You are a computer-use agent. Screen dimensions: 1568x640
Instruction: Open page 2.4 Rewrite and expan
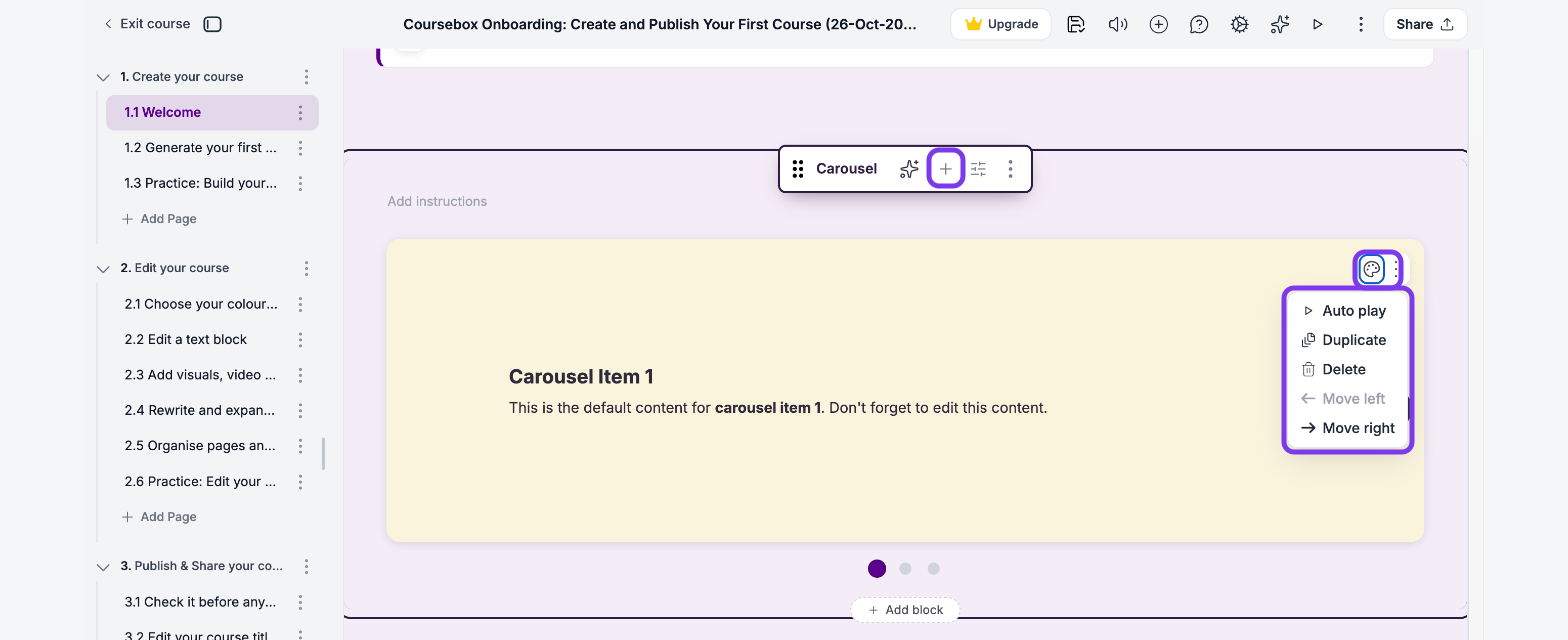[x=200, y=411]
